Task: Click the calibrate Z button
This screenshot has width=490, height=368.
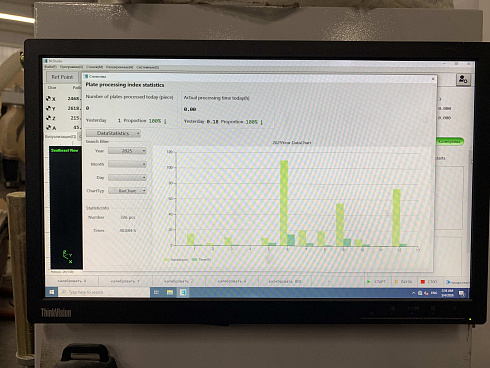Action: pyautogui.click(x=178, y=281)
